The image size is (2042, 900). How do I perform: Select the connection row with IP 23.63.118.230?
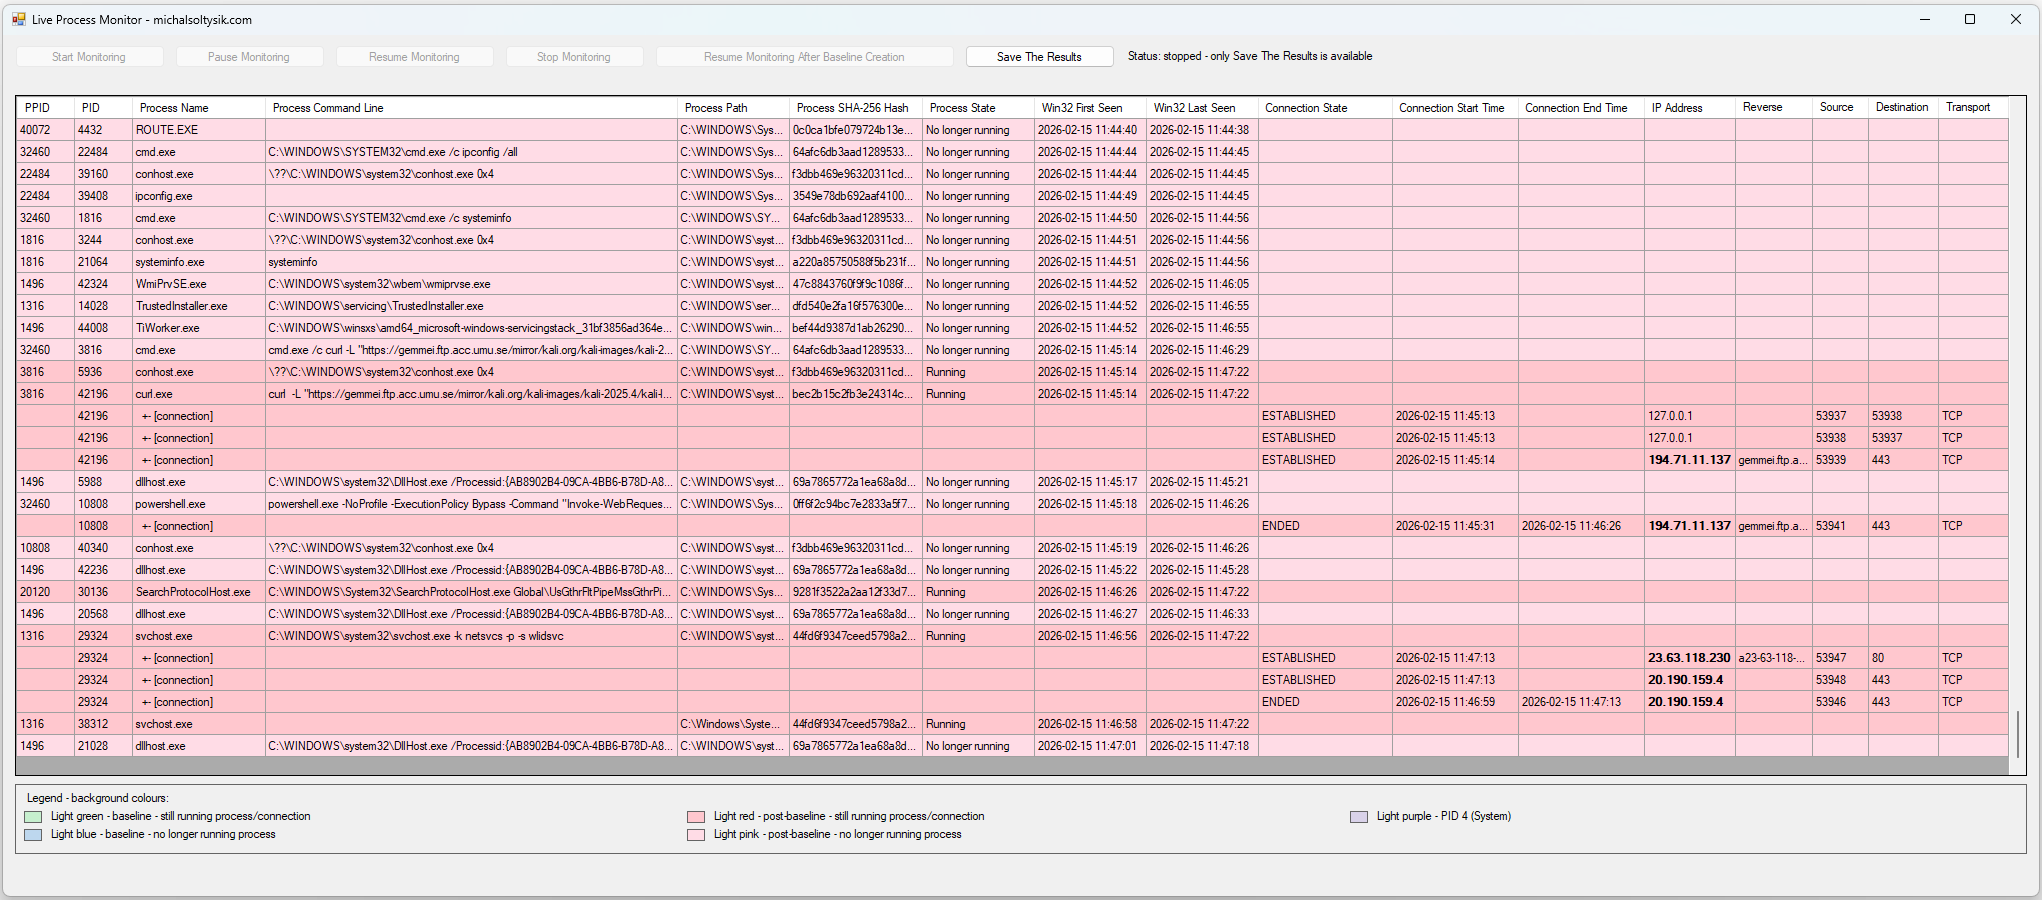(1688, 658)
